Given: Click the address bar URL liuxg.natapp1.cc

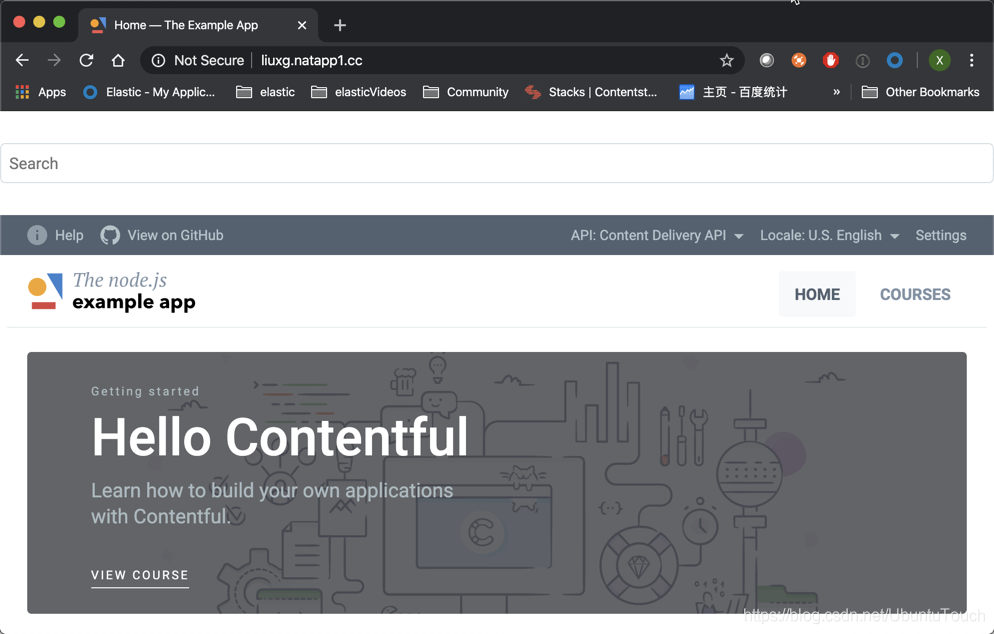Looking at the screenshot, I should pyautogui.click(x=311, y=60).
